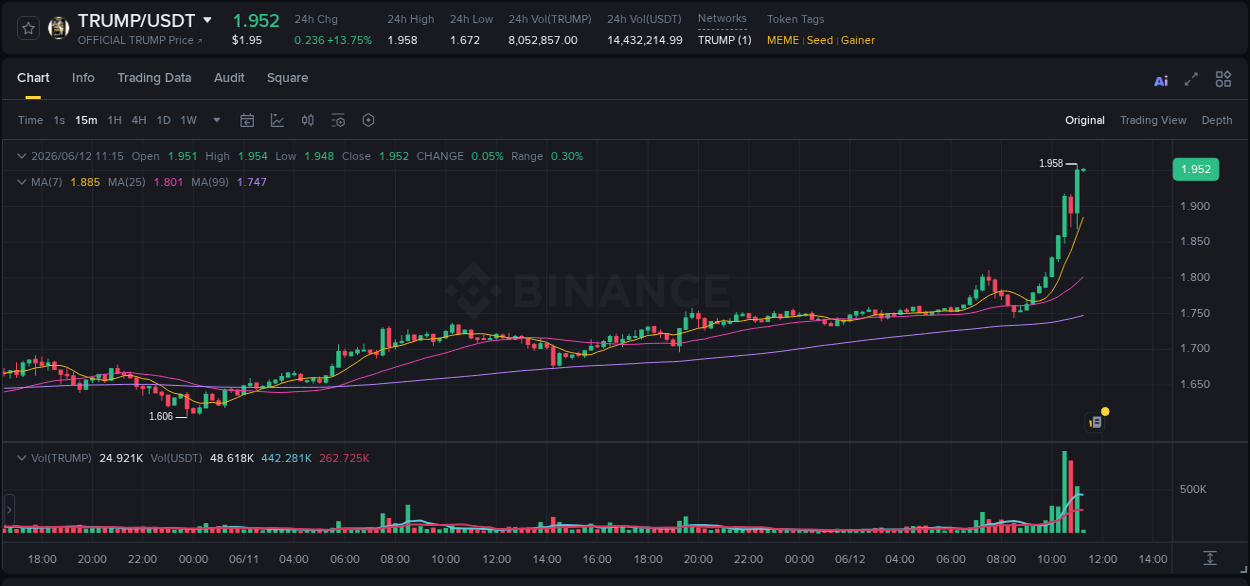Select the Time line chart option
Screen dimensions: 1250x586
30,120
